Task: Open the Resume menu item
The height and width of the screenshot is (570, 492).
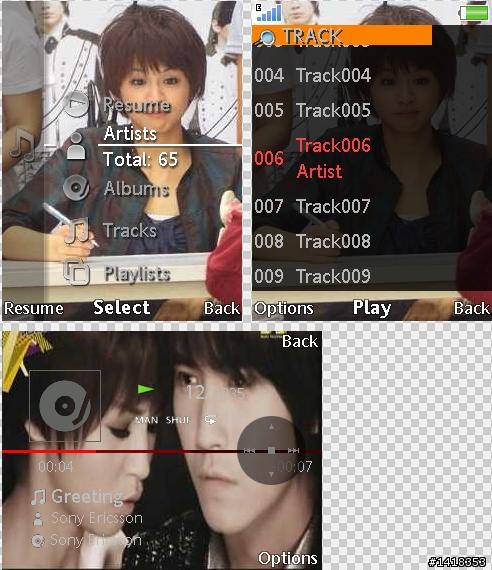Action: (137, 105)
